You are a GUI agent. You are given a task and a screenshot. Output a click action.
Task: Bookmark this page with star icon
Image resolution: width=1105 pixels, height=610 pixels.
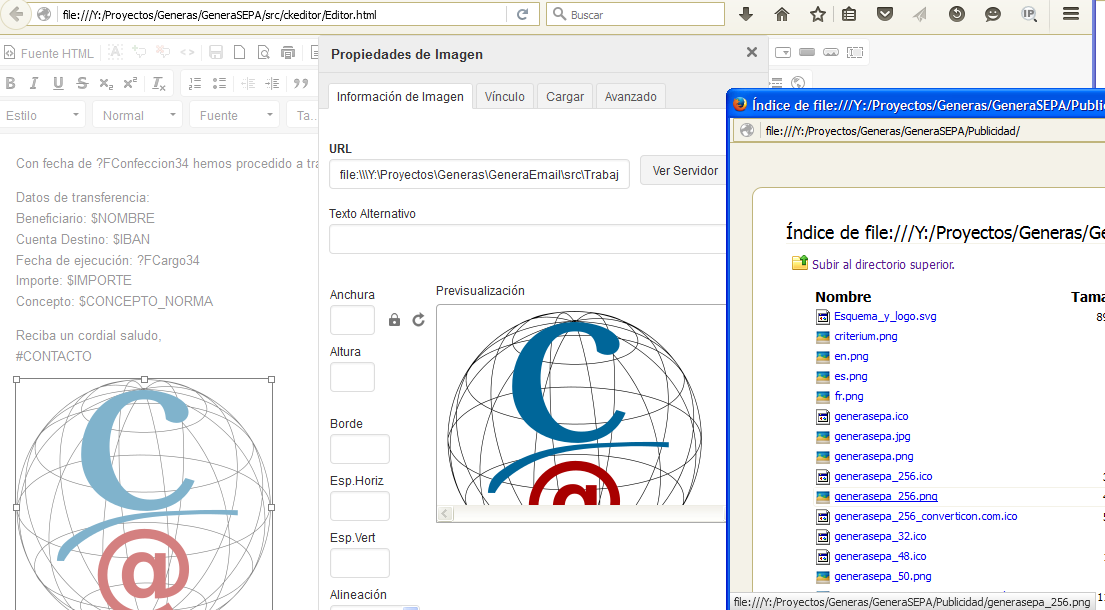click(817, 14)
